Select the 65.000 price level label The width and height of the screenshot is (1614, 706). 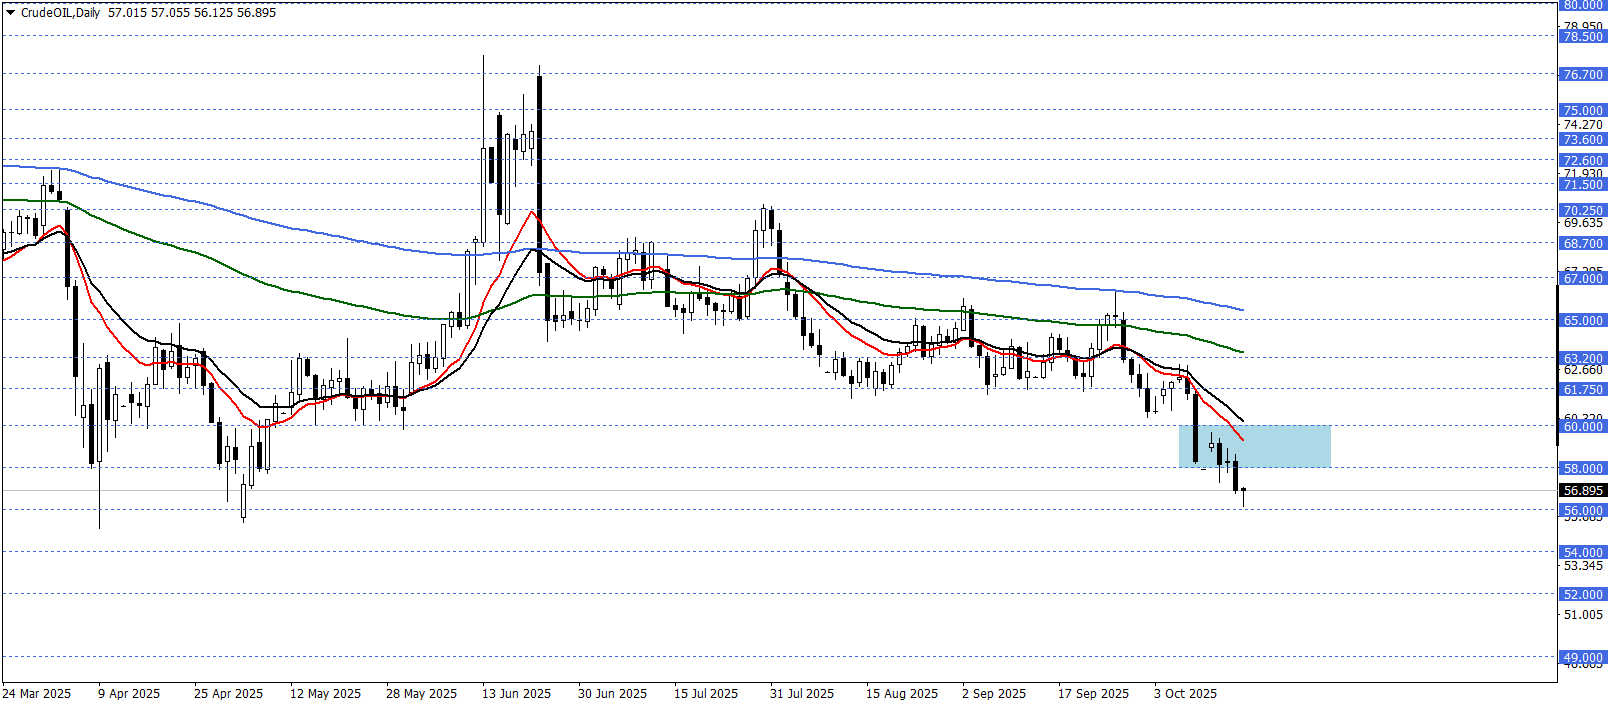[1583, 321]
